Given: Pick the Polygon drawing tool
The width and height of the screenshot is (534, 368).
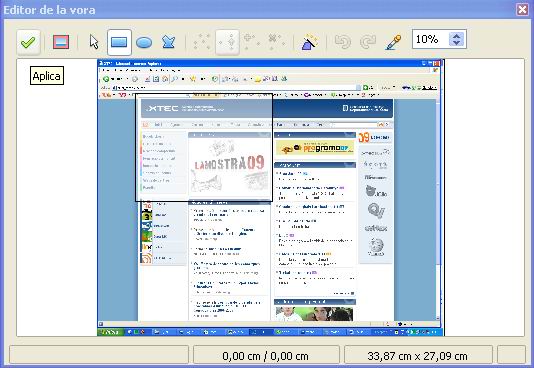Looking at the screenshot, I should click(169, 42).
